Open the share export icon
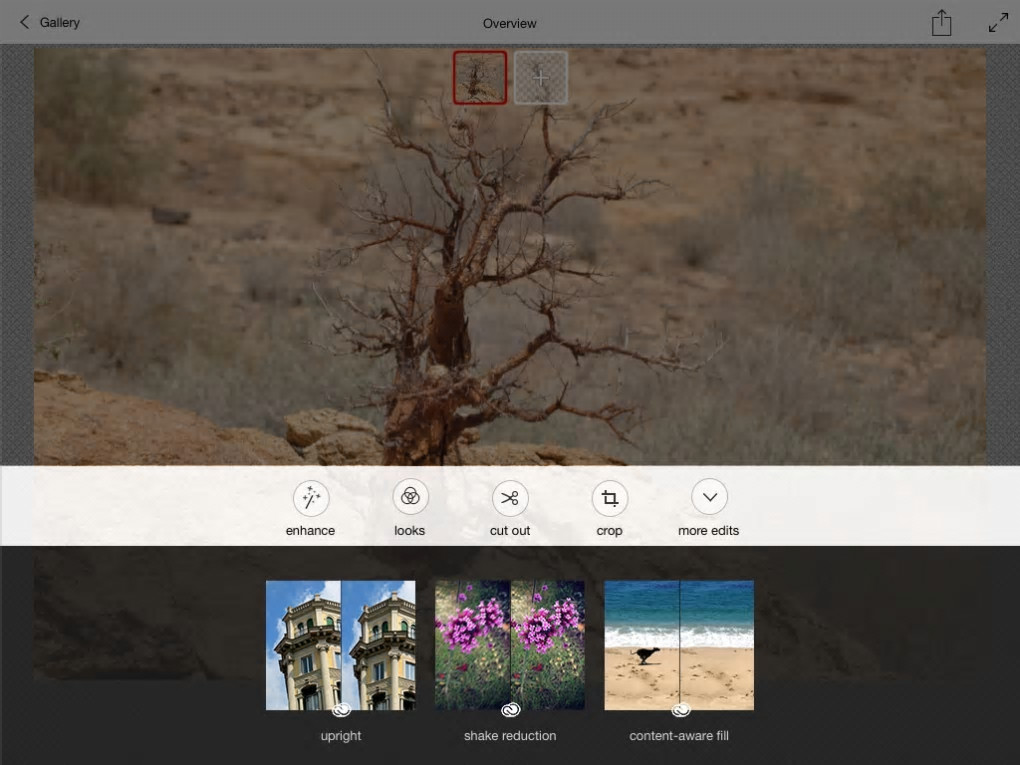The width and height of the screenshot is (1020, 765). coord(941,23)
